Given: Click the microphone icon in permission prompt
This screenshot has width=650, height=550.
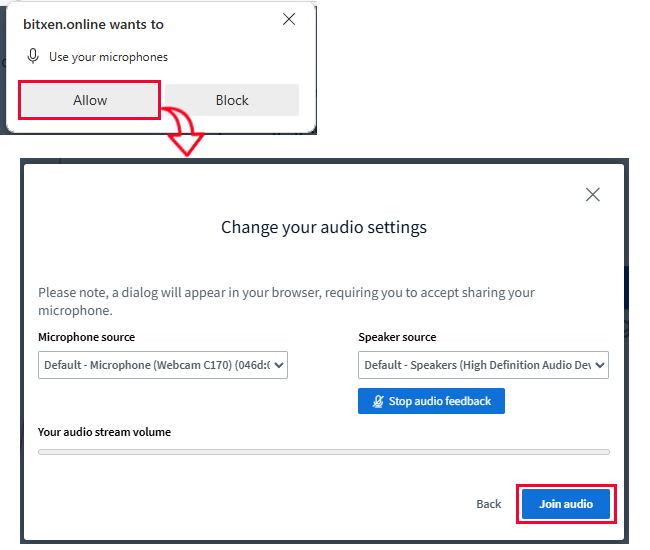Looking at the screenshot, I should pos(33,56).
